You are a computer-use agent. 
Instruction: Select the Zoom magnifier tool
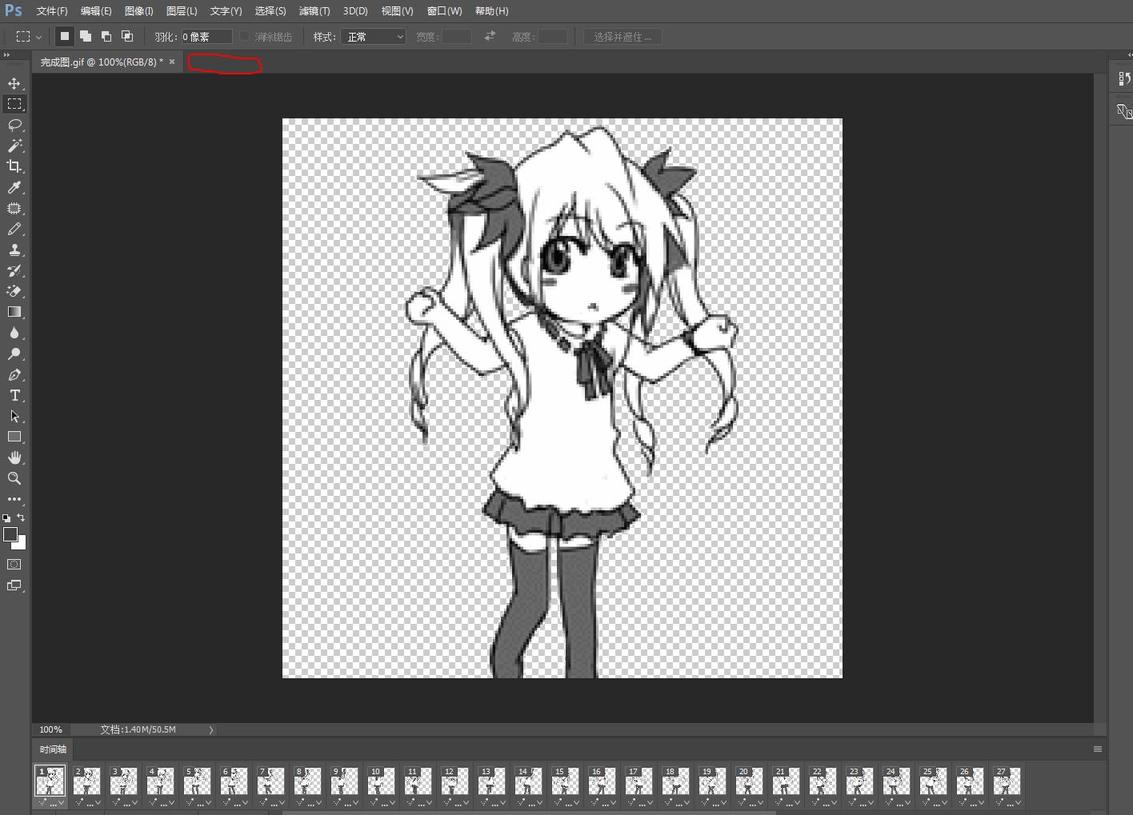(14, 479)
